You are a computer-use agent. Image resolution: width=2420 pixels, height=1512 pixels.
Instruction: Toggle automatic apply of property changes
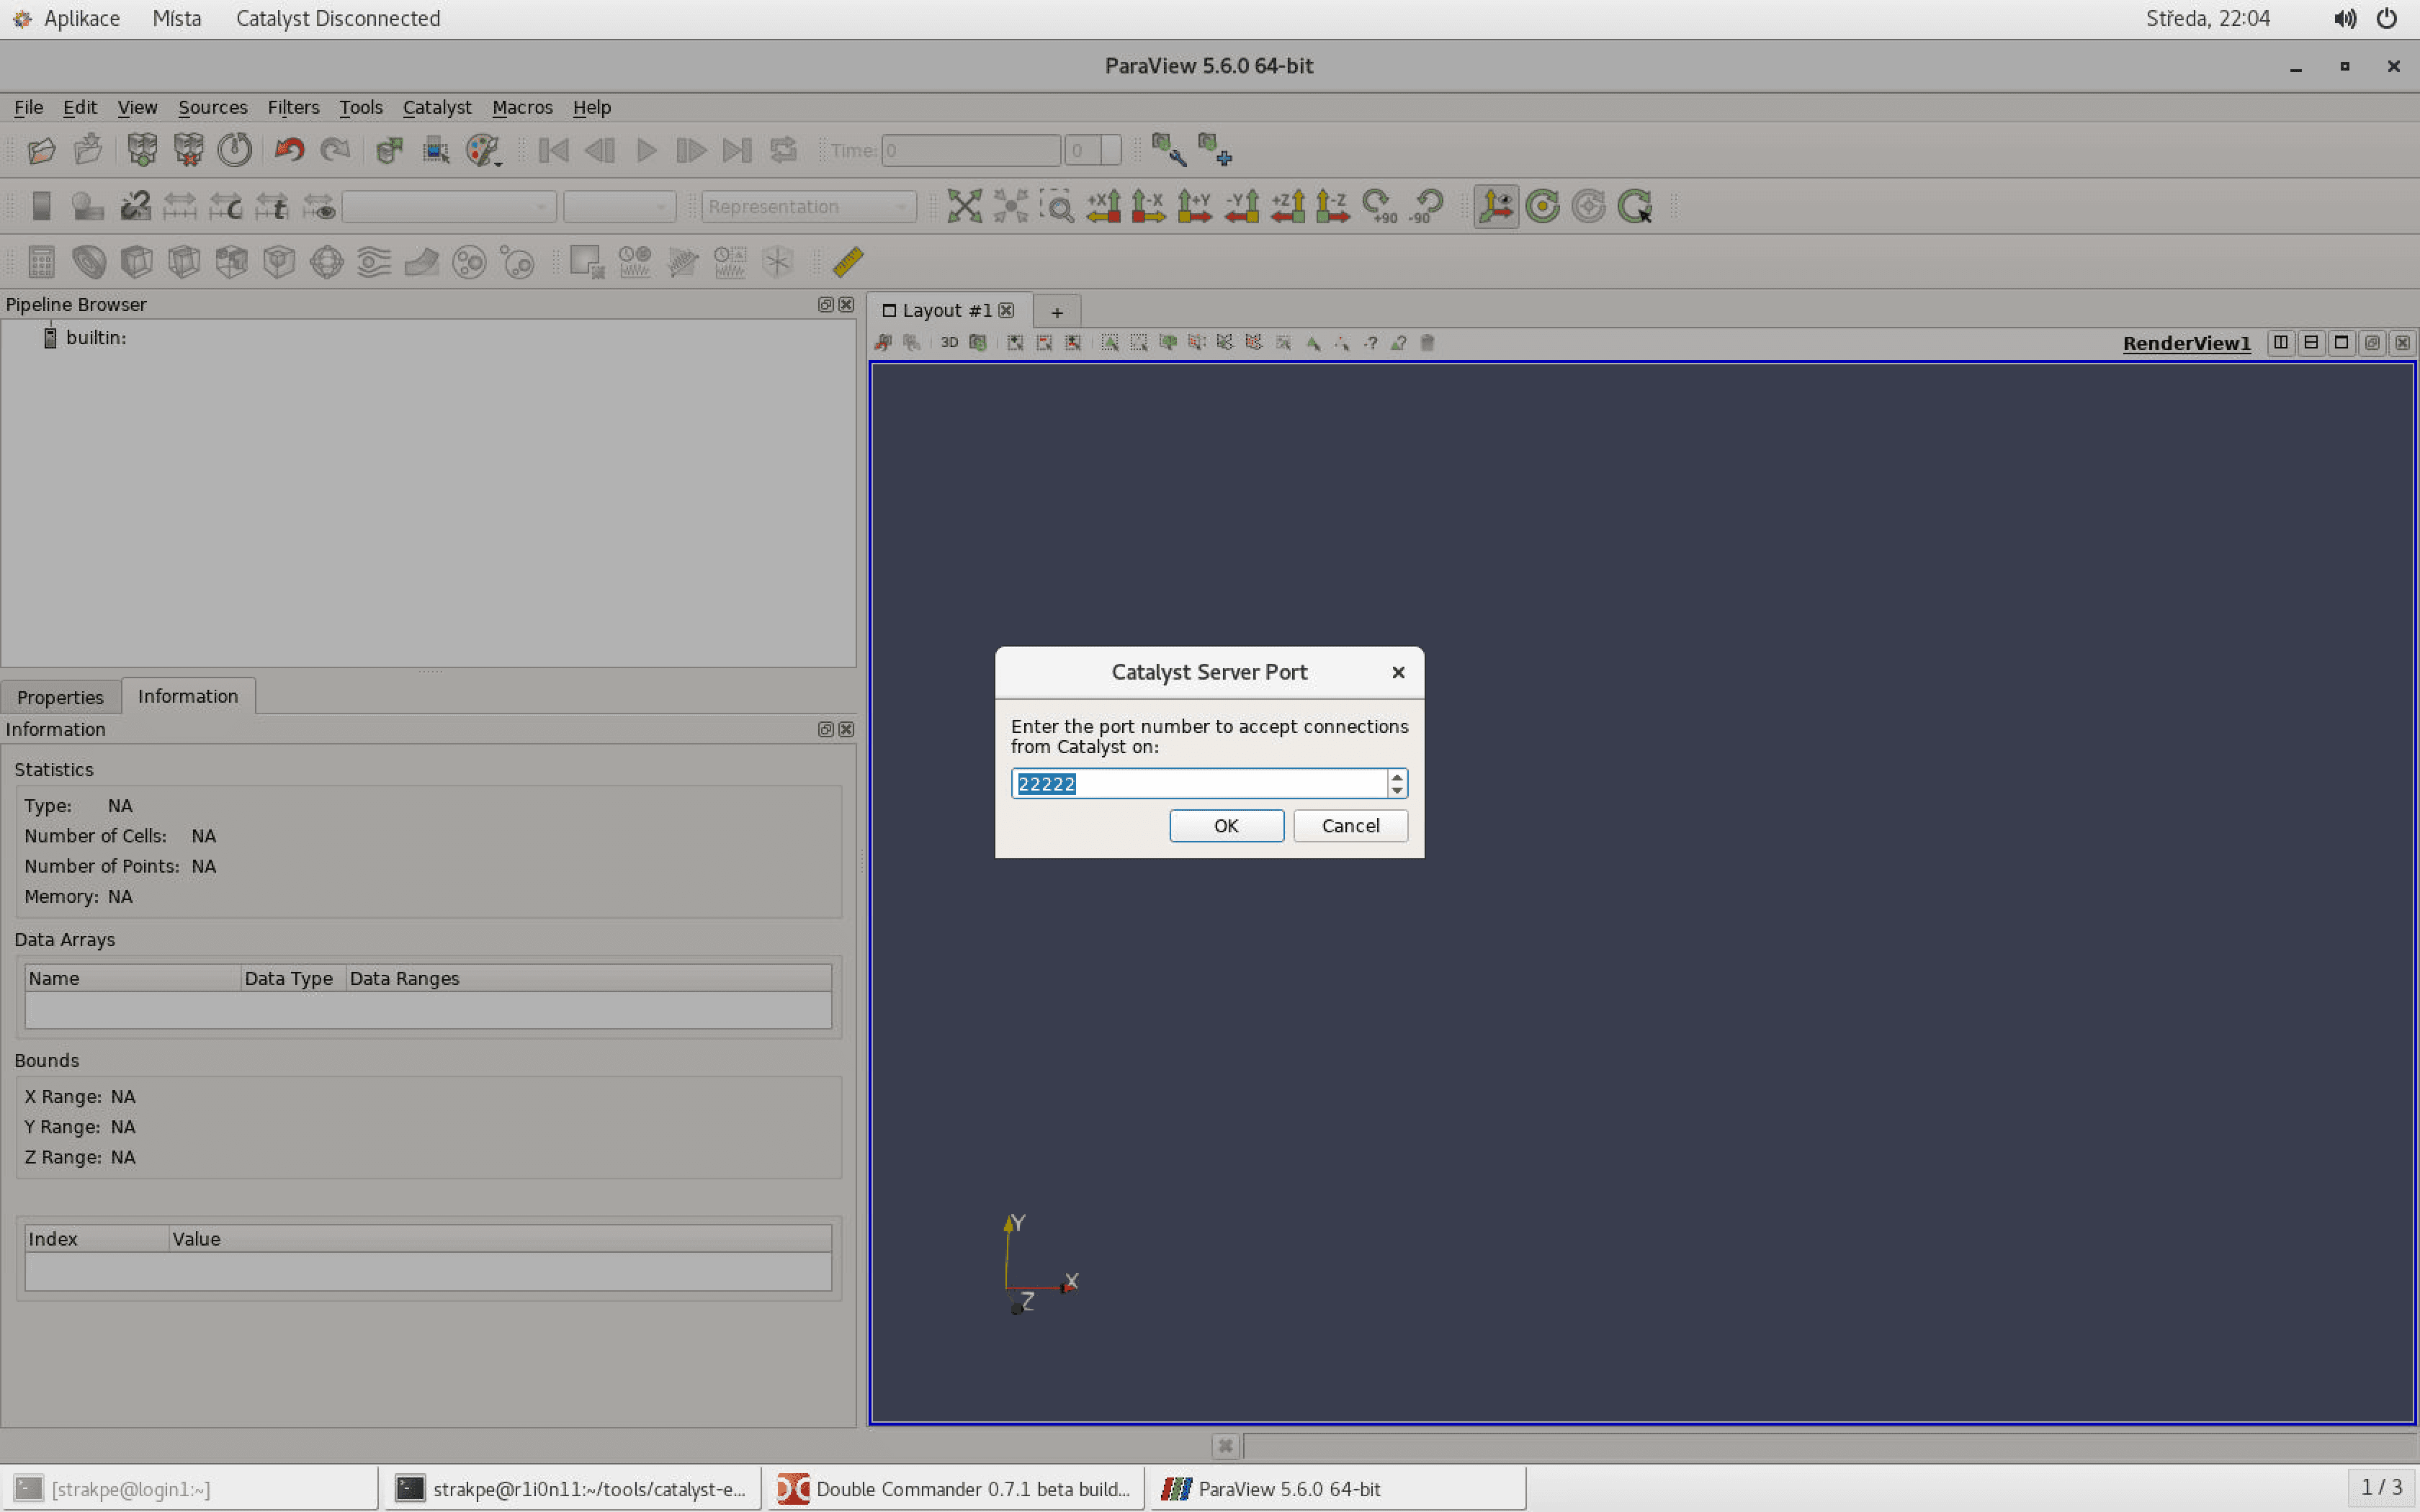point(389,150)
